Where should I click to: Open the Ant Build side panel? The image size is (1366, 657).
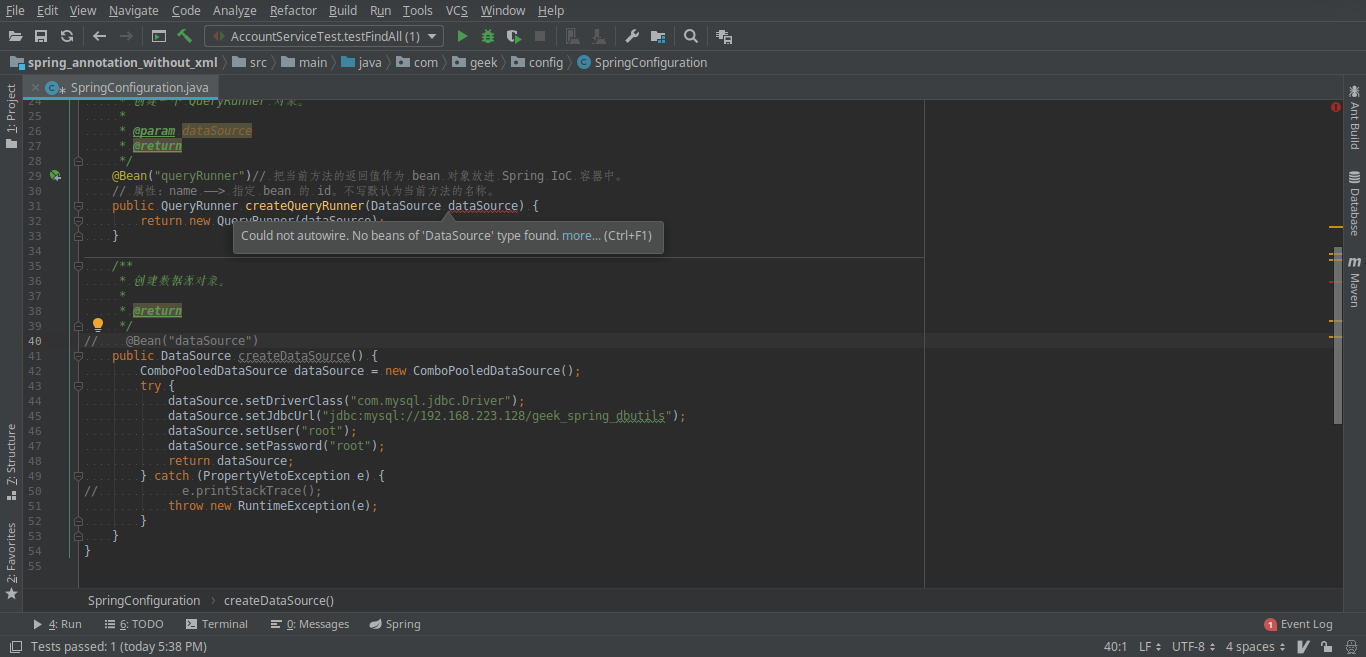coord(1355,118)
